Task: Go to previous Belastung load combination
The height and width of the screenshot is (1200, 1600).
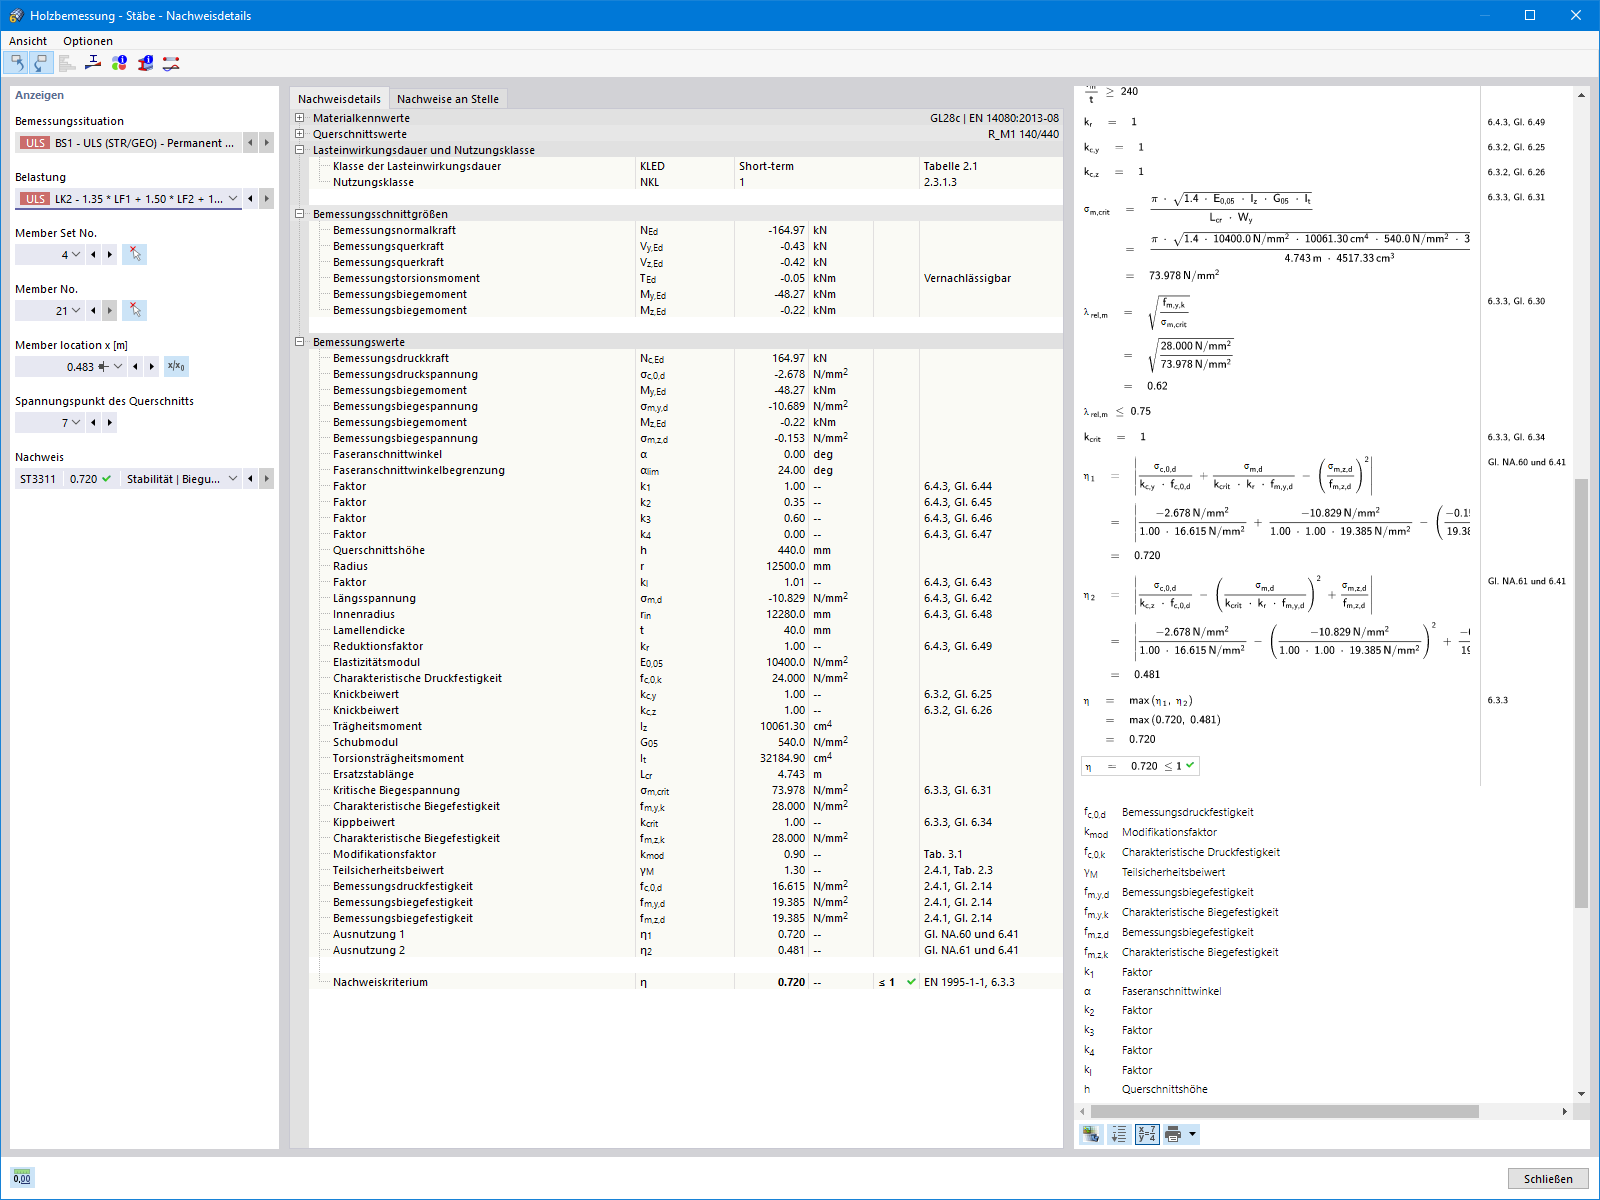Action: coord(250,198)
